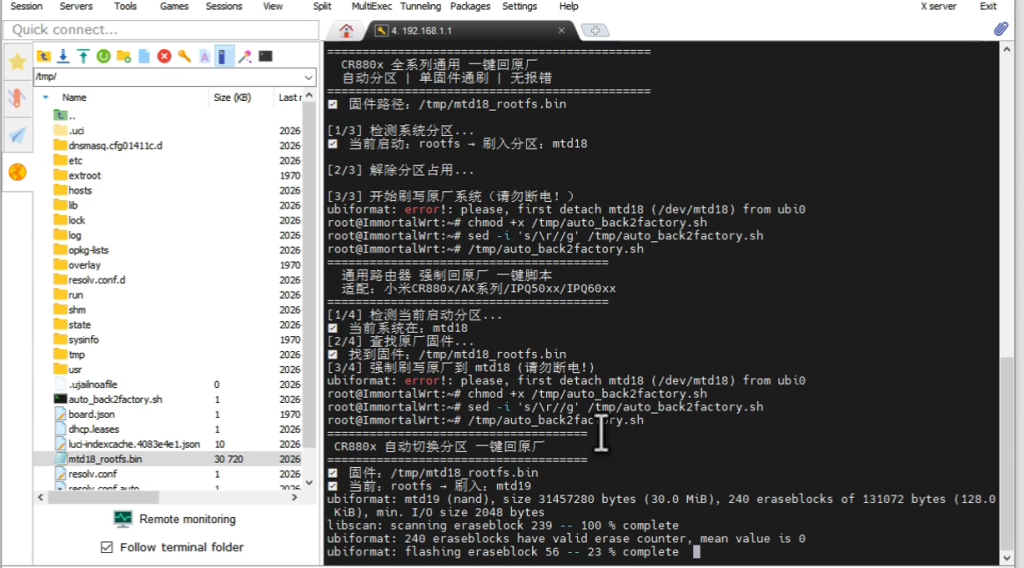Click the download selected files icon
The height and width of the screenshot is (568, 1024).
63,57
